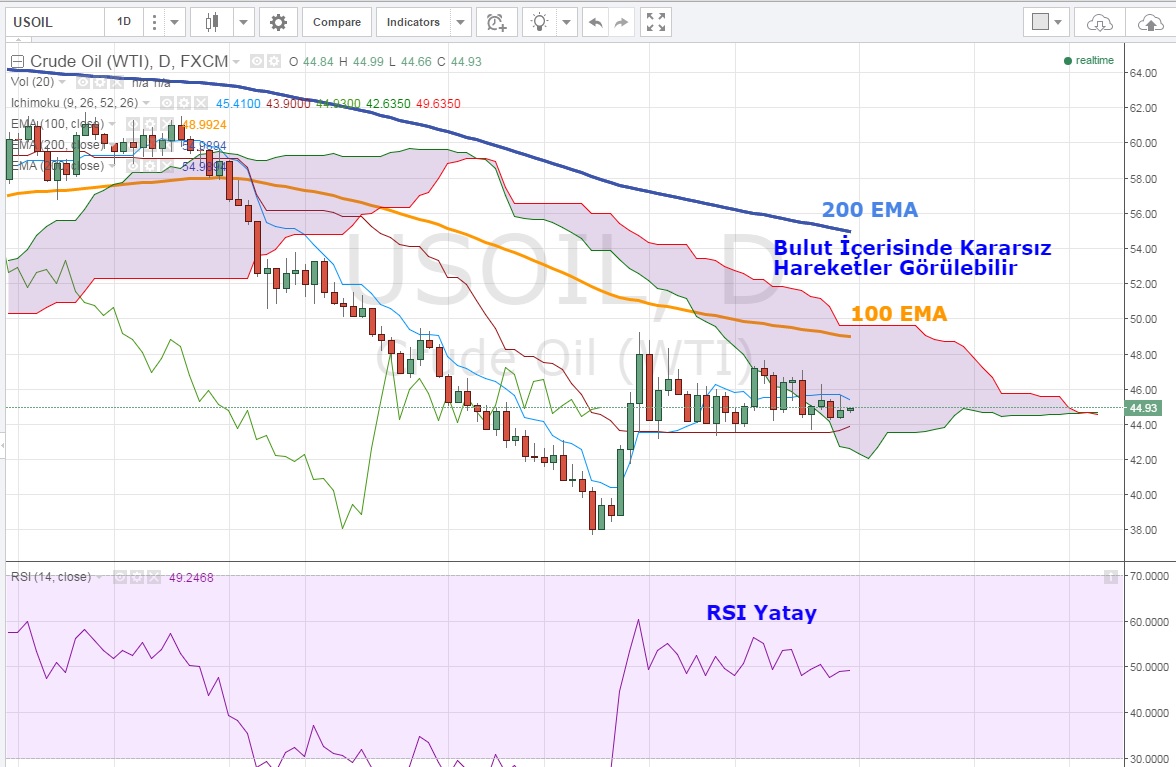The image size is (1176, 767).
Task: Open the chart style dropdown arrow
Action: (243, 21)
